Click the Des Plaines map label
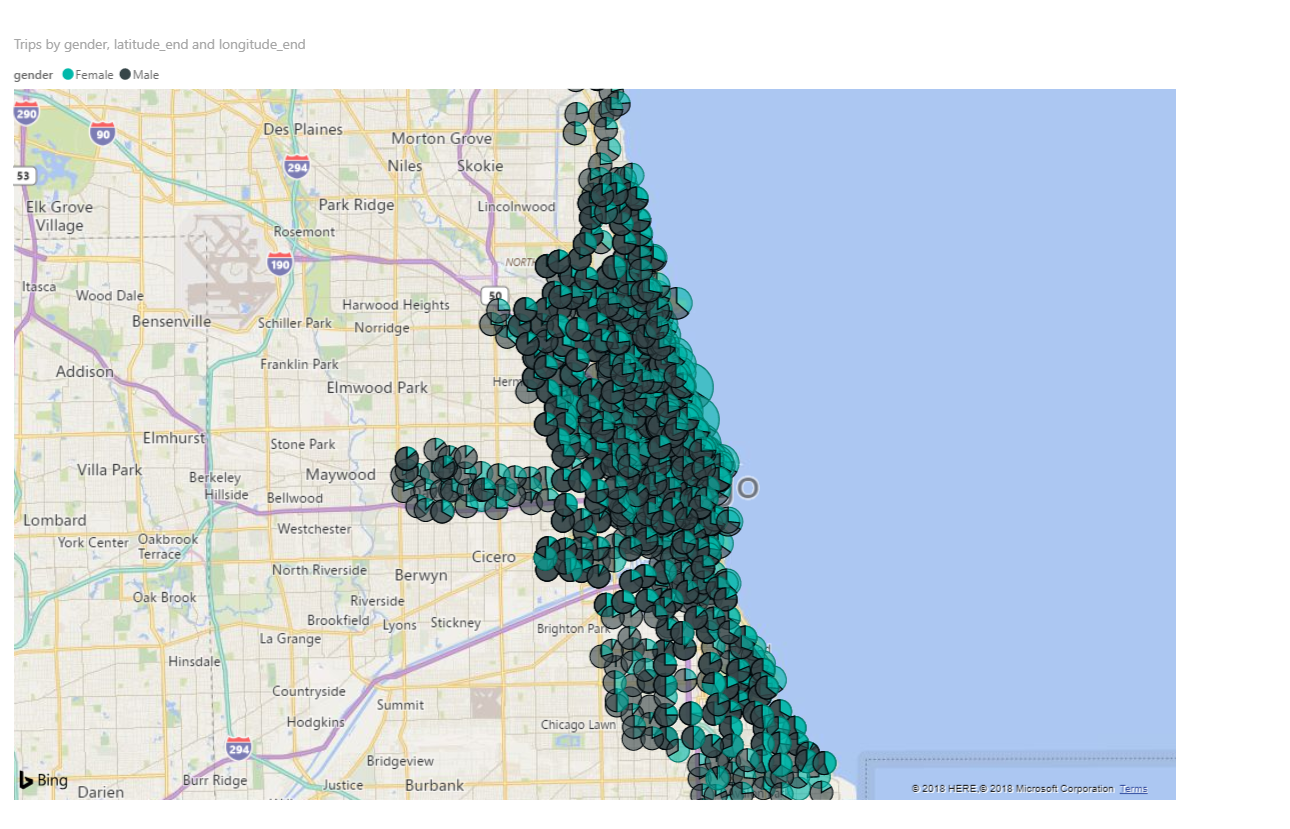The width and height of the screenshot is (1290, 829). (303, 130)
